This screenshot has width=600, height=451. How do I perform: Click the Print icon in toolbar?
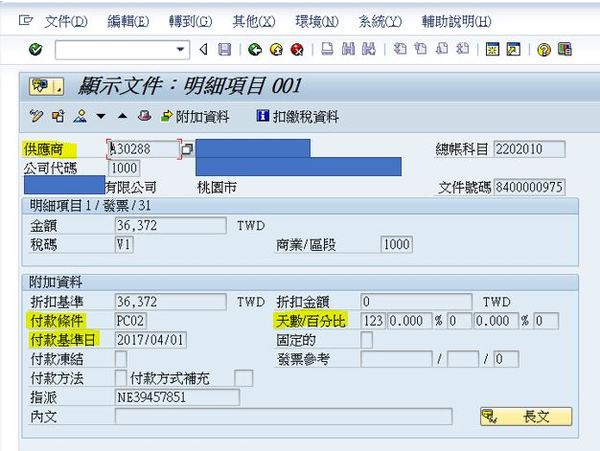(327, 49)
